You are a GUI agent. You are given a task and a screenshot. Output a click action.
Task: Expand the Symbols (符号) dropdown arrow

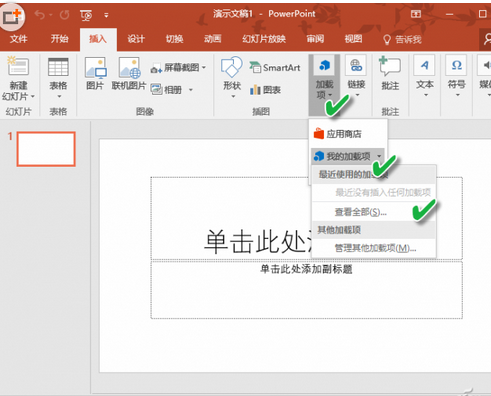pyautogui.click(x=457, y=95)
